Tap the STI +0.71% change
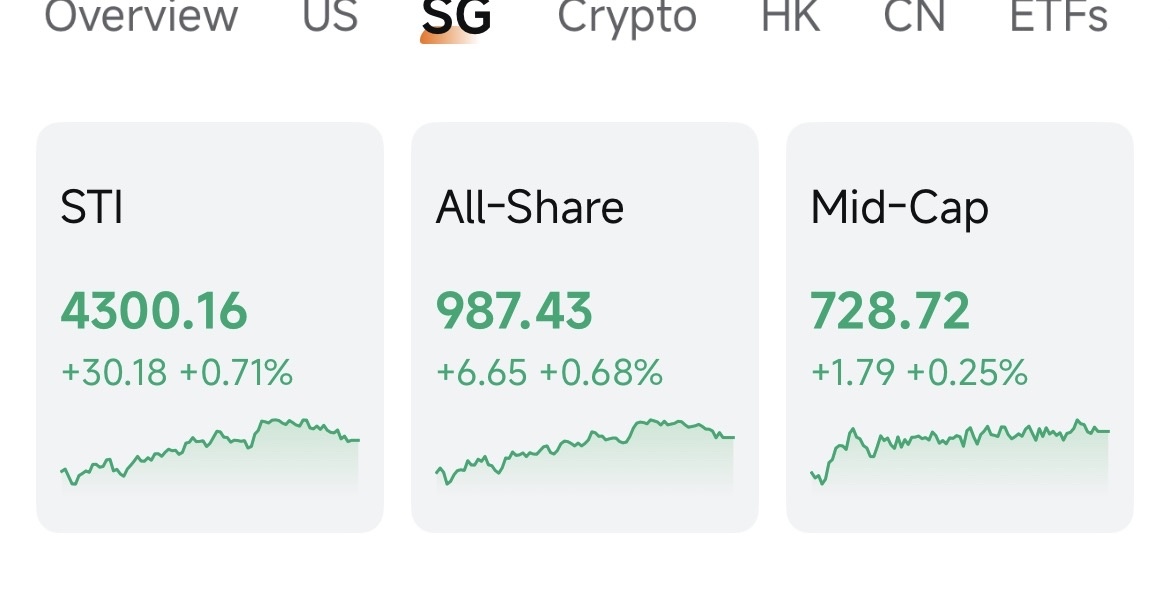 (x=236, y=373)
